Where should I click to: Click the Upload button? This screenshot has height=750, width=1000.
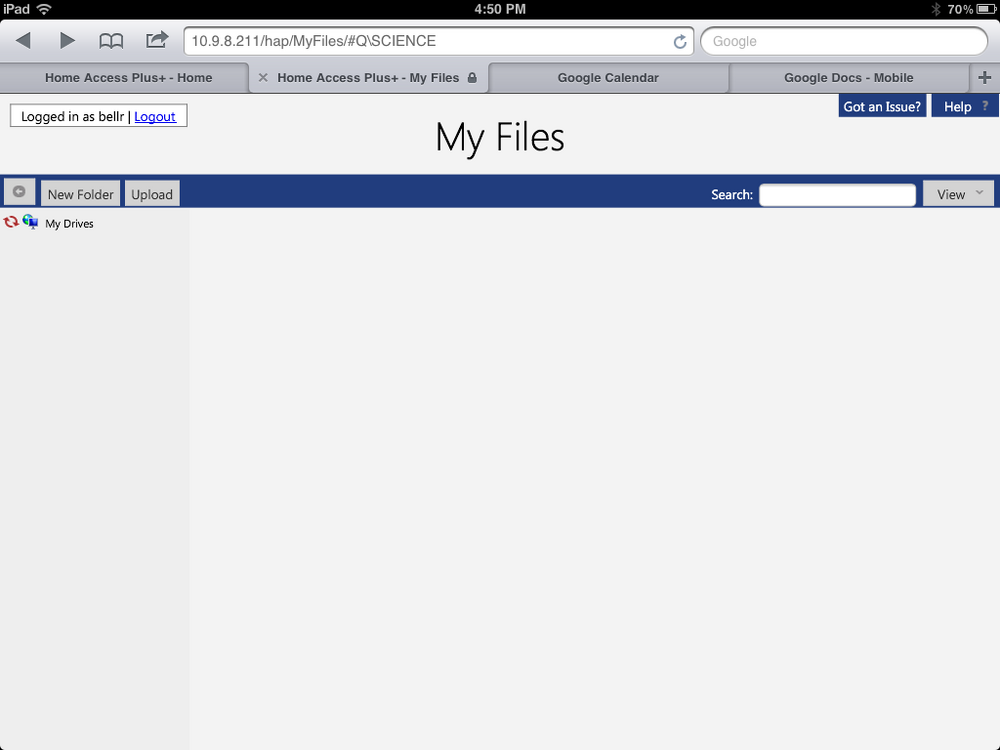coord(152,194)
